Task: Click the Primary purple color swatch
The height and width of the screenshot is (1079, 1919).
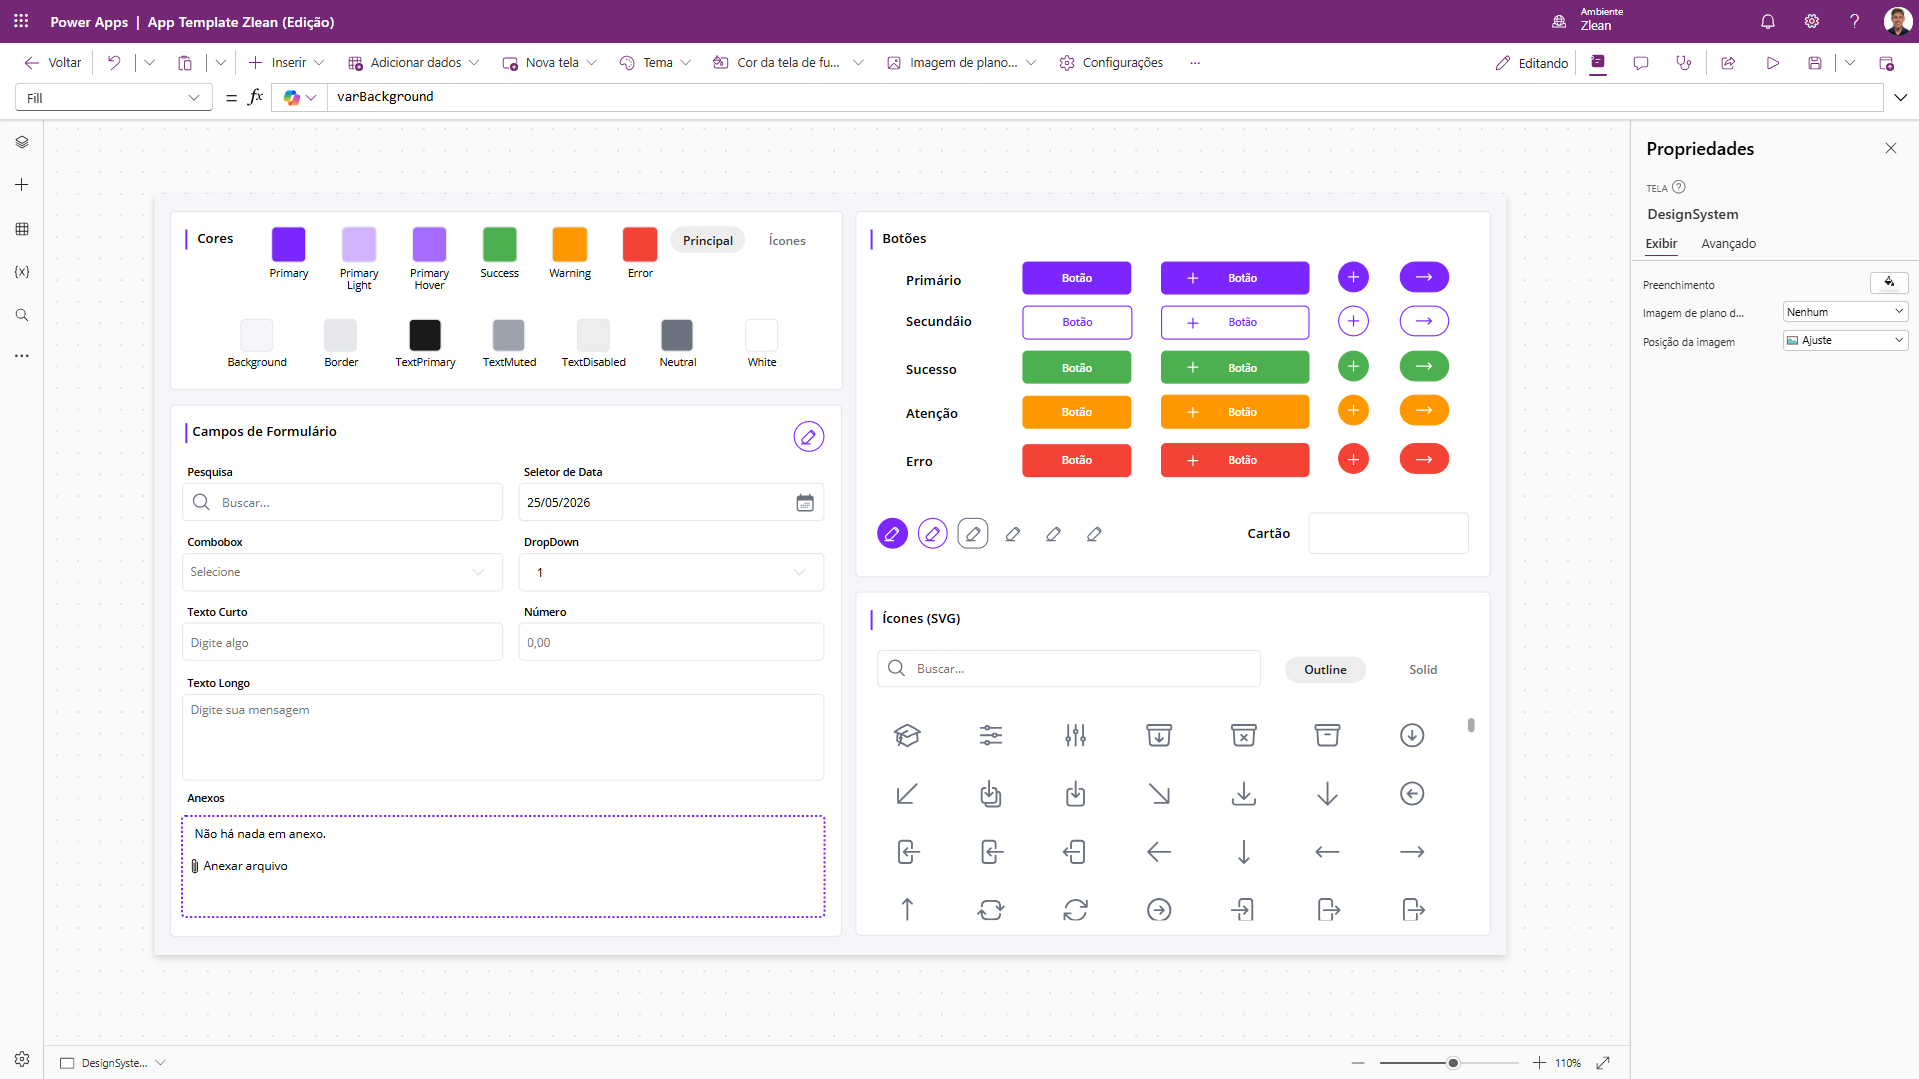Action: click(x=288, y=244)
